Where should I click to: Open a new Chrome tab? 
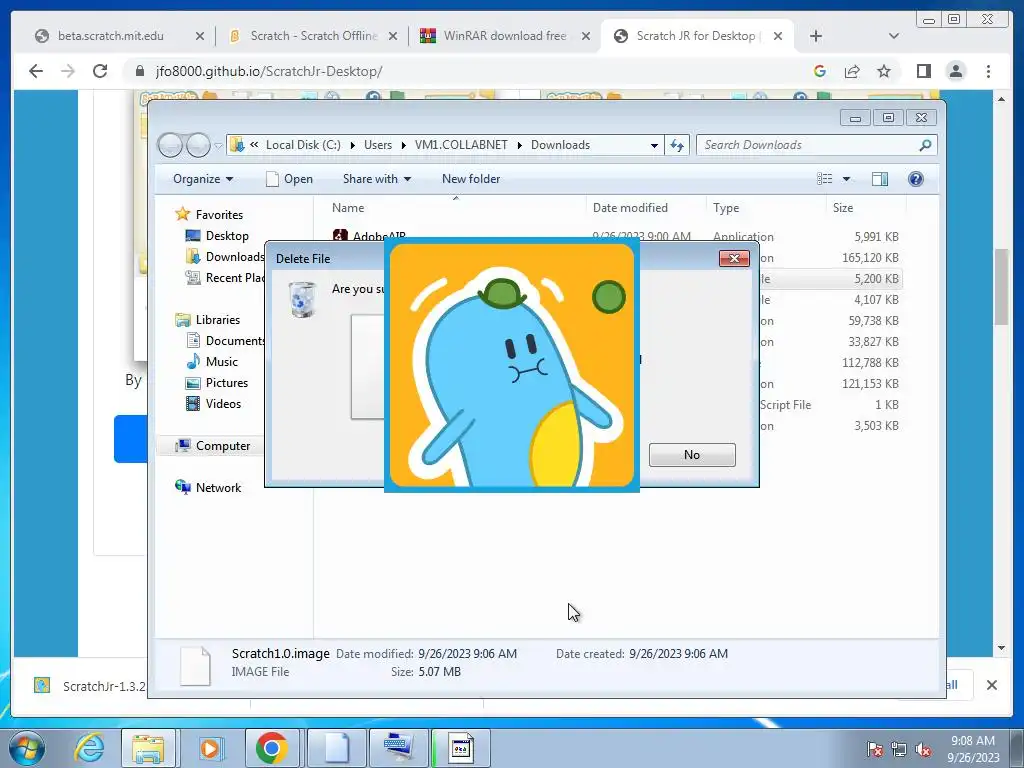click(x=816, y=36)
